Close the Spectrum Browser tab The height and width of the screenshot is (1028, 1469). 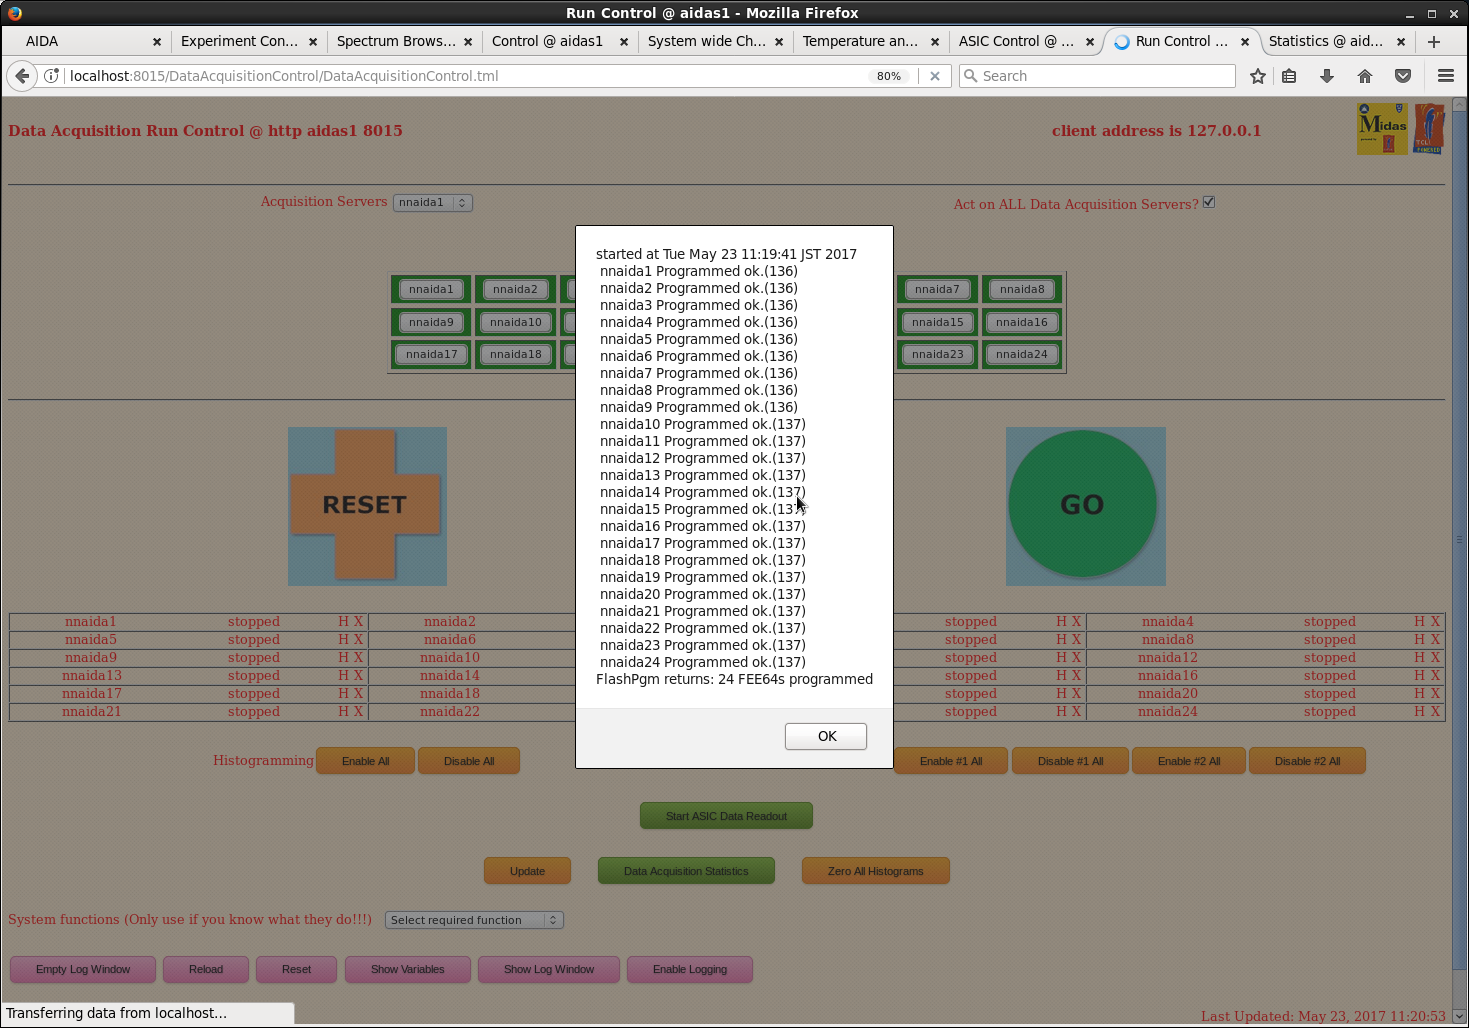(x=468, y=42)
